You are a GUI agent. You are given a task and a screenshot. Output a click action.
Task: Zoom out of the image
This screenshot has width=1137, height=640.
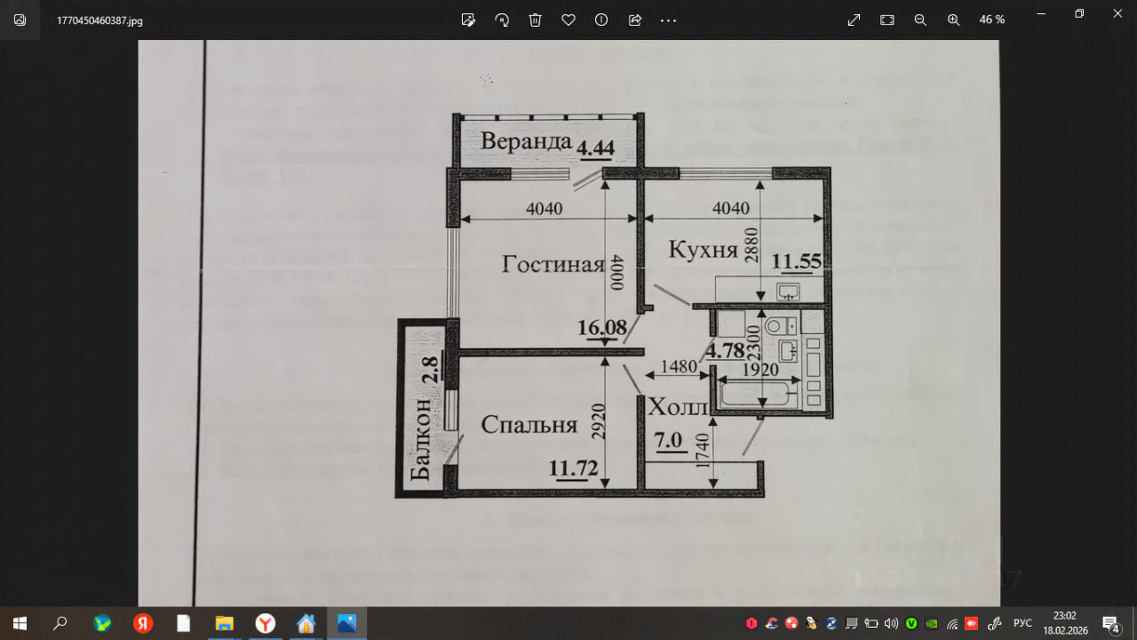(x=920, y=20)
